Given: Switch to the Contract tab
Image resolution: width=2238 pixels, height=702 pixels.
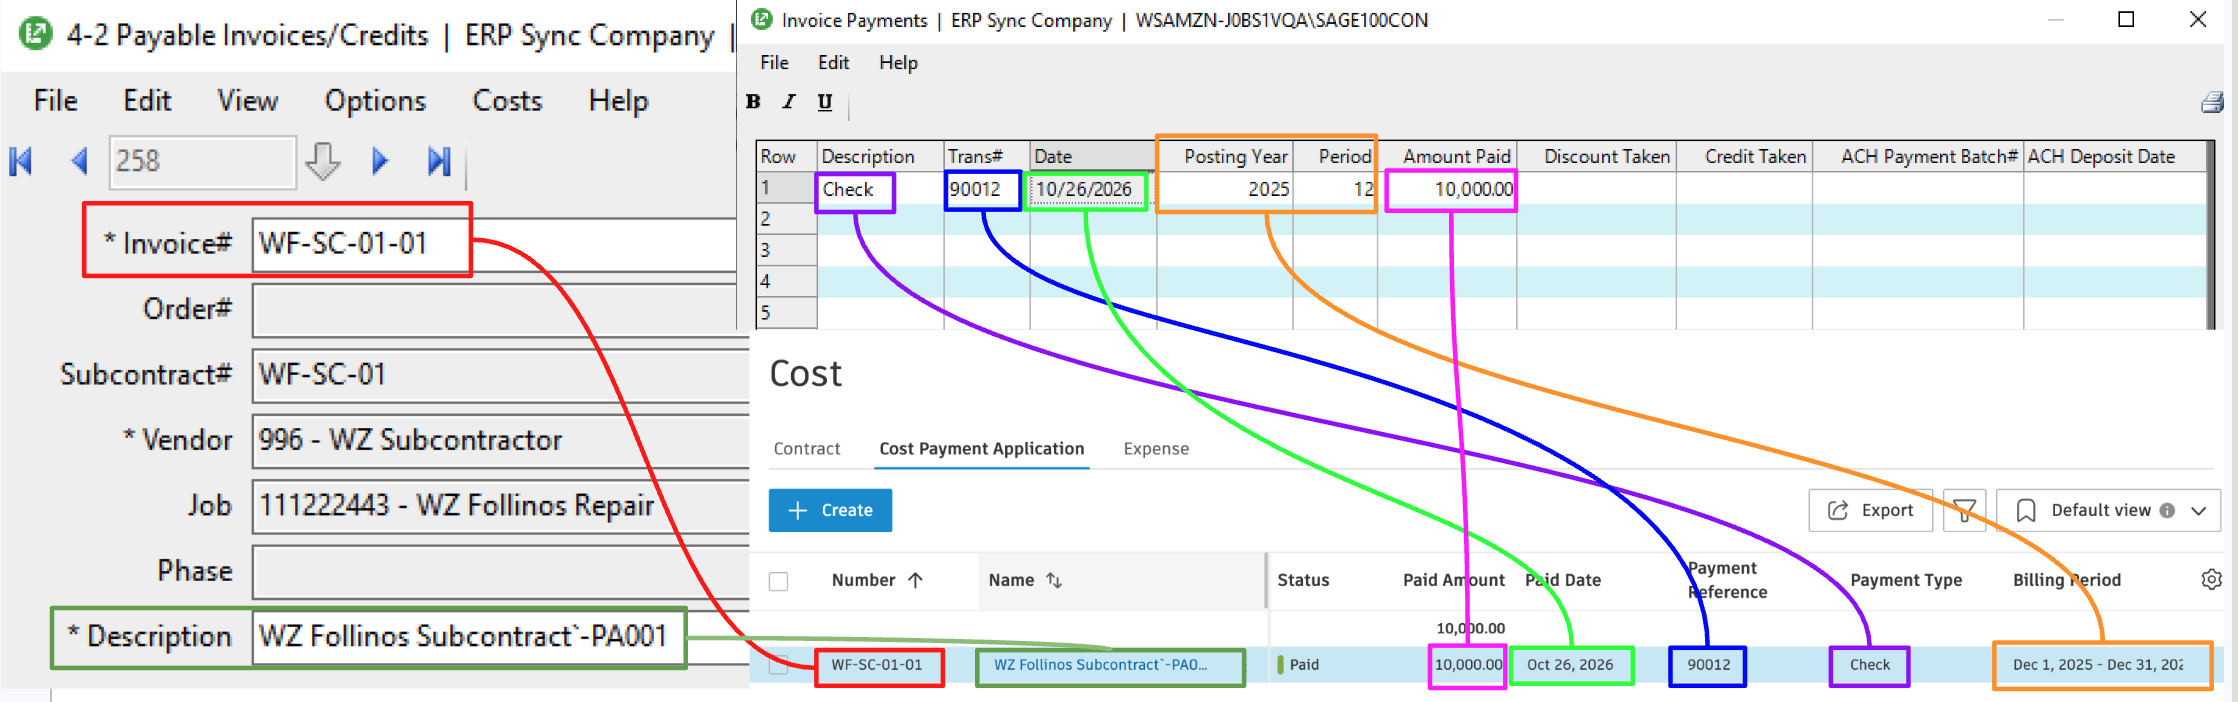Looking at the screenshot, I should tap(807, 449).
